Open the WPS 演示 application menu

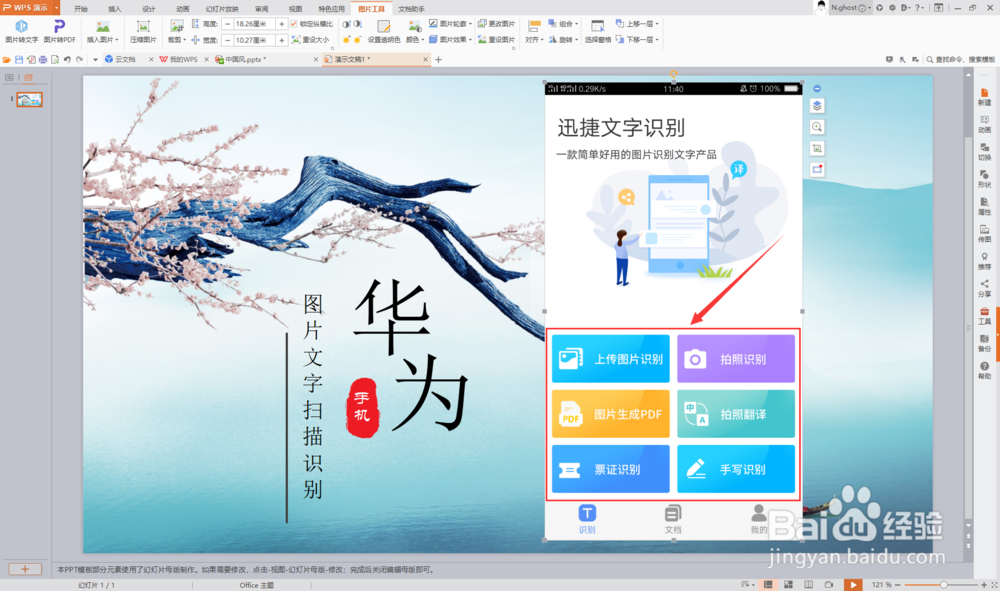tap(30, 8)
